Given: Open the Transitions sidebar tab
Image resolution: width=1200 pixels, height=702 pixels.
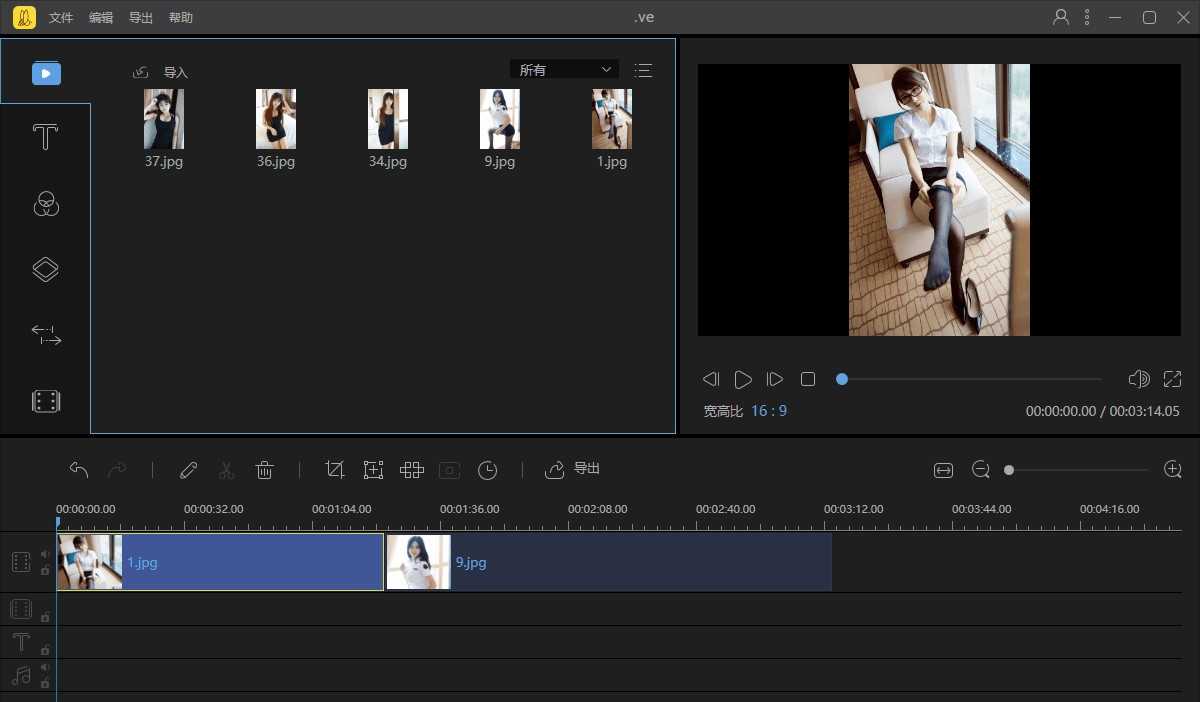Looking at the screenshot, I should tap(46, 335).
